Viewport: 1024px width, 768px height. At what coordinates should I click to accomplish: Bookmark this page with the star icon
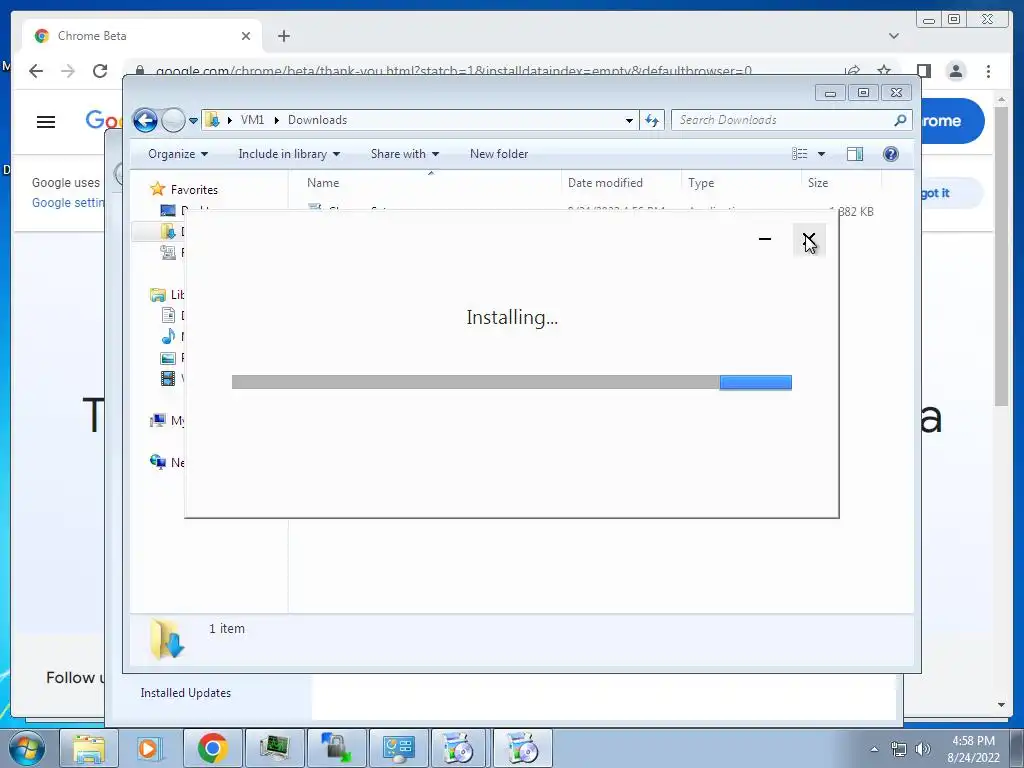click(x=884, y=71)
